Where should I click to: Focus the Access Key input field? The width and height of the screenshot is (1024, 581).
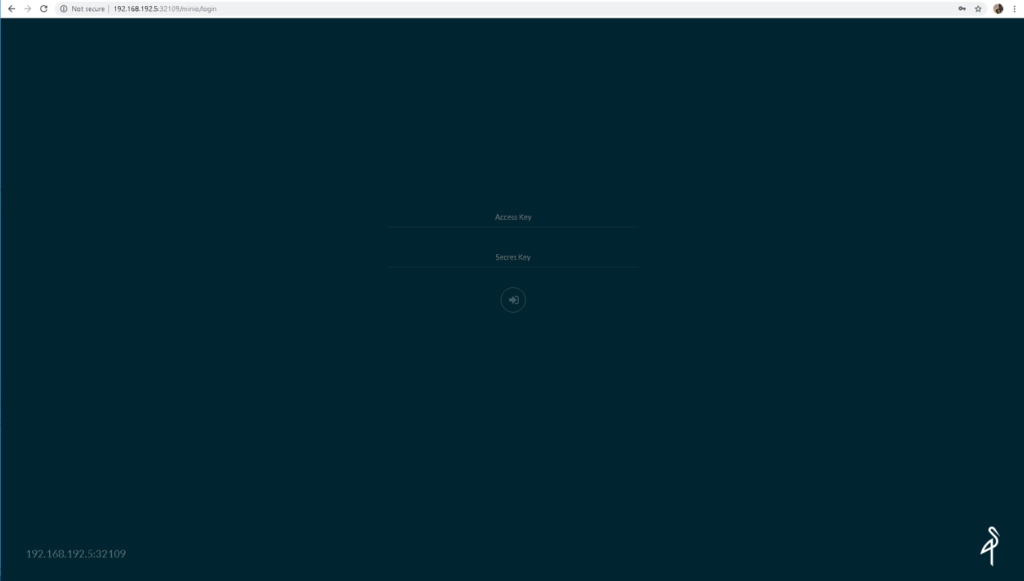pyautogui.click(x=513, y=217)
